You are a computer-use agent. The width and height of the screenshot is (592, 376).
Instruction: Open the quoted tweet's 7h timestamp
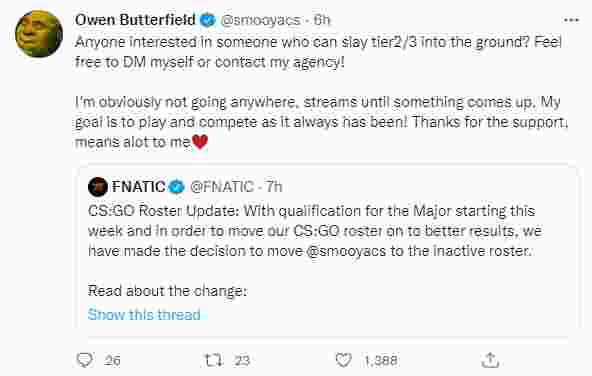click(x=274, y=187)
